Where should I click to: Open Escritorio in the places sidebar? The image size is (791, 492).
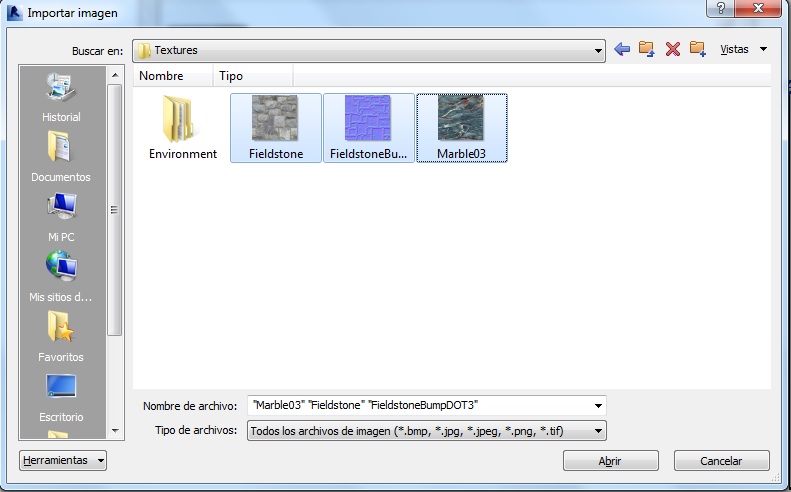pyautogui.click(x=61, y=398)
